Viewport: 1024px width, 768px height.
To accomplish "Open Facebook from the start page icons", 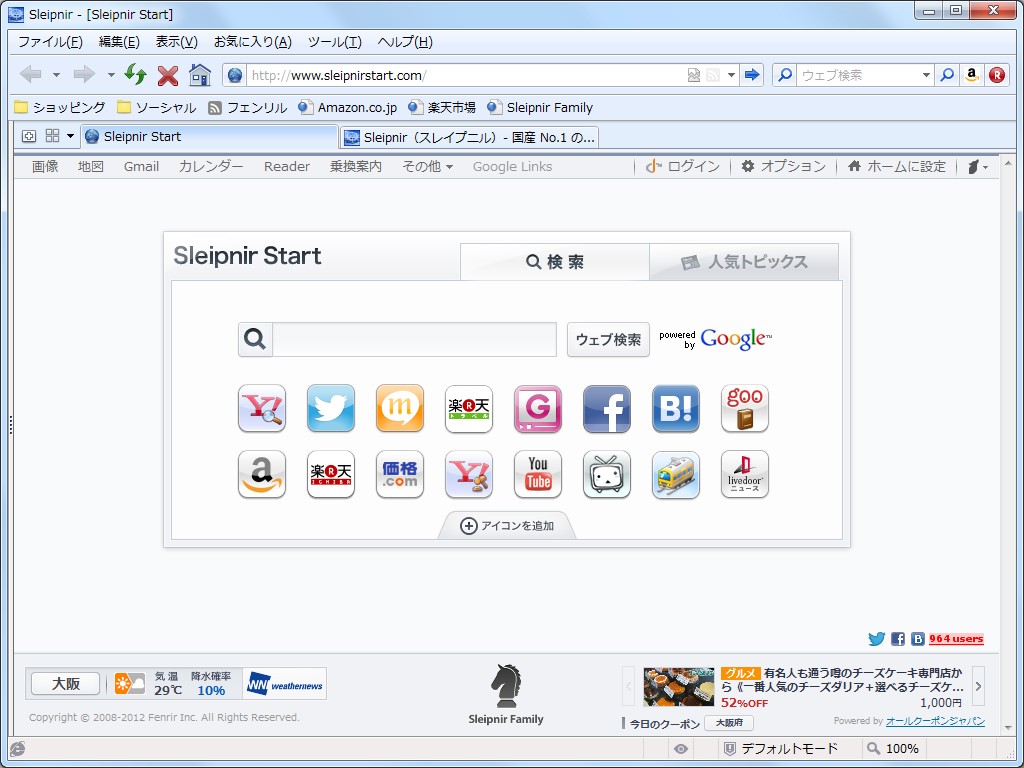I will [607, 408].
